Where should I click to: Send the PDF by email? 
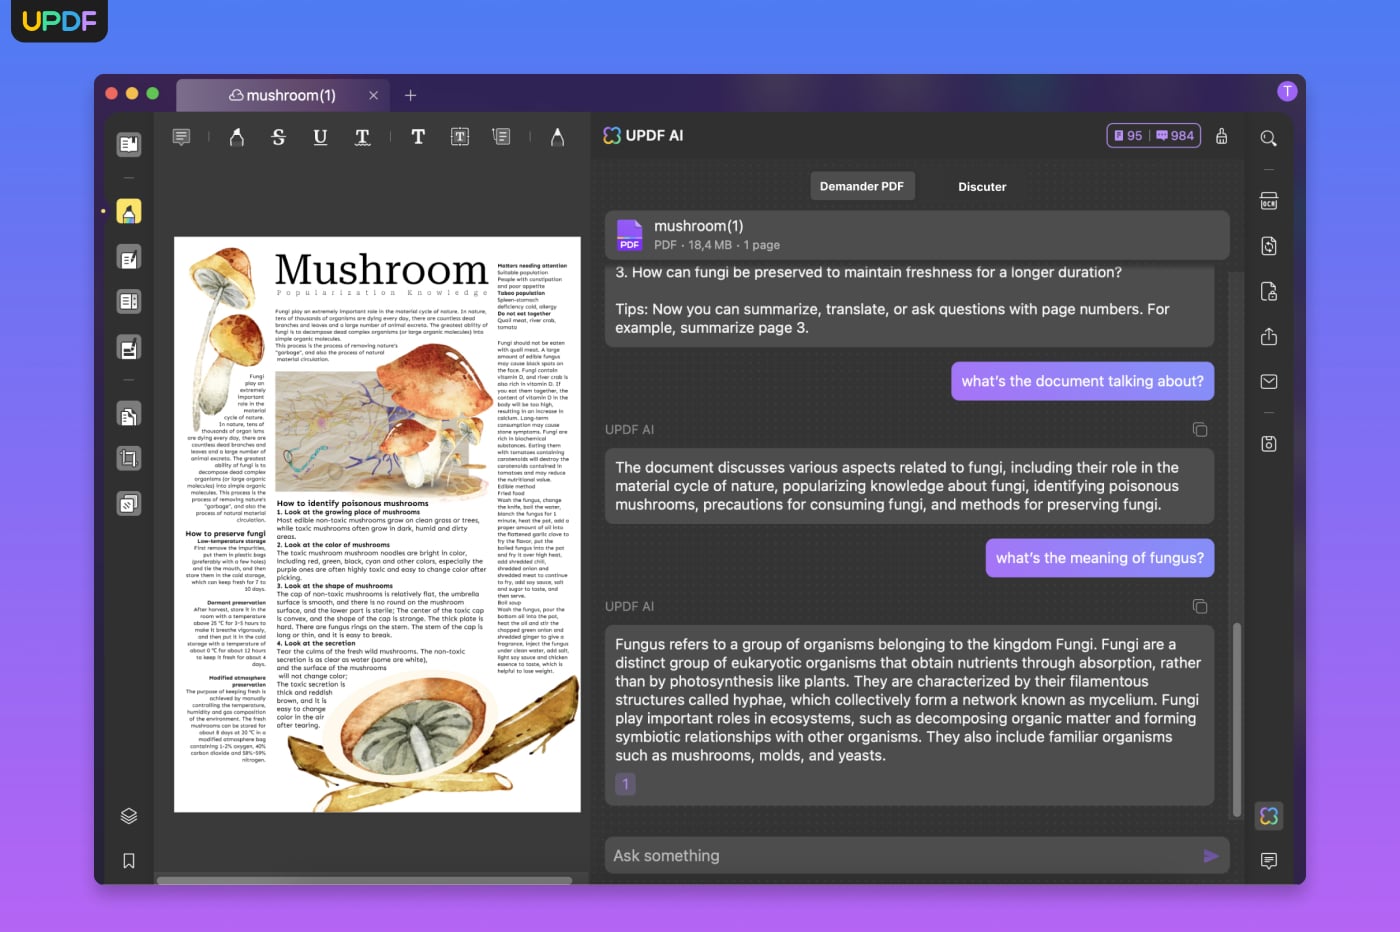pyautogui.click(x=1268, y=382)
